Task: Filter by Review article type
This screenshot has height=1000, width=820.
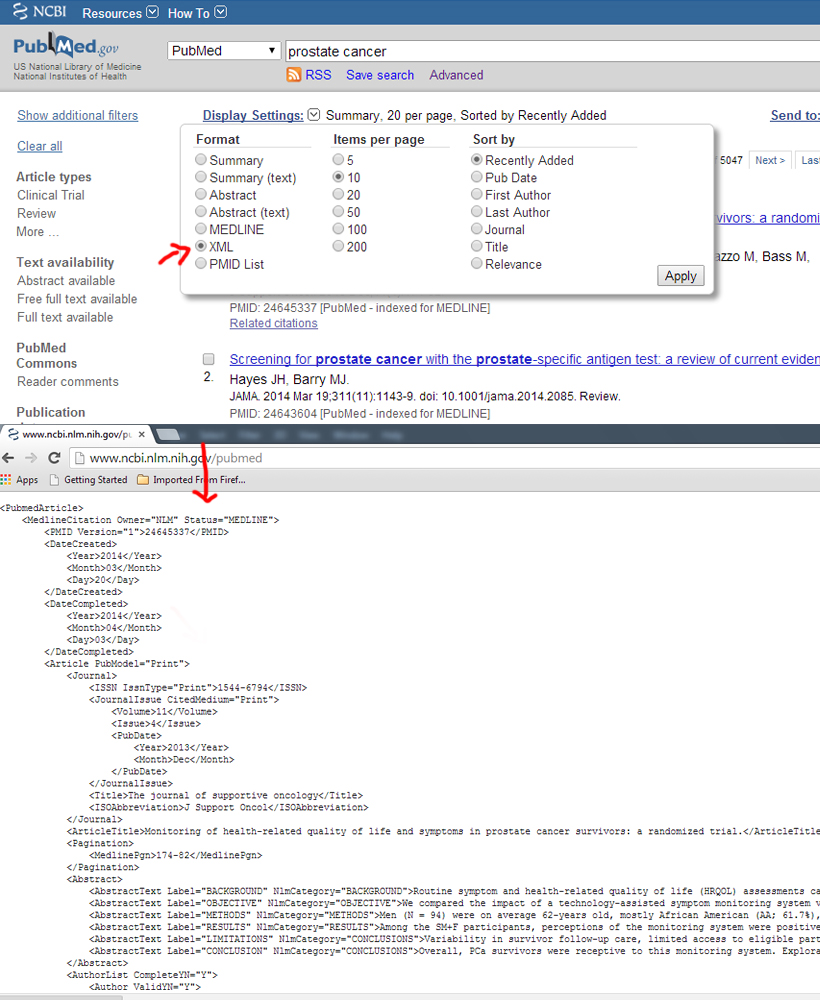Action: point(36,213)
